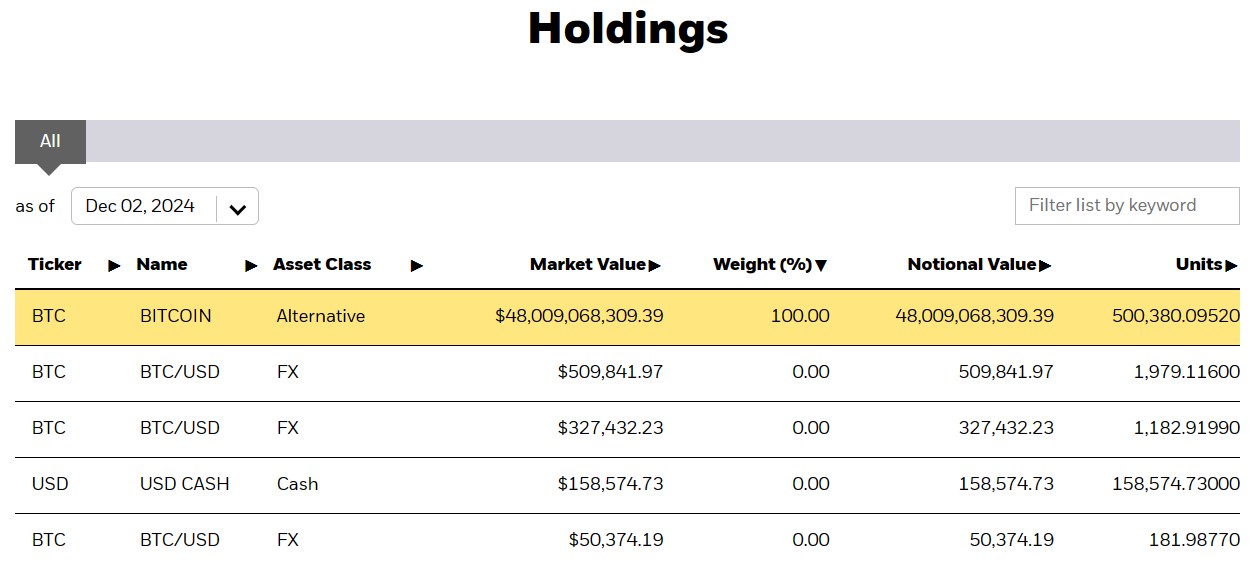1254x567 pixels.
Task: Toggle Weight (%) descending sort arrow
Action: 821,266
